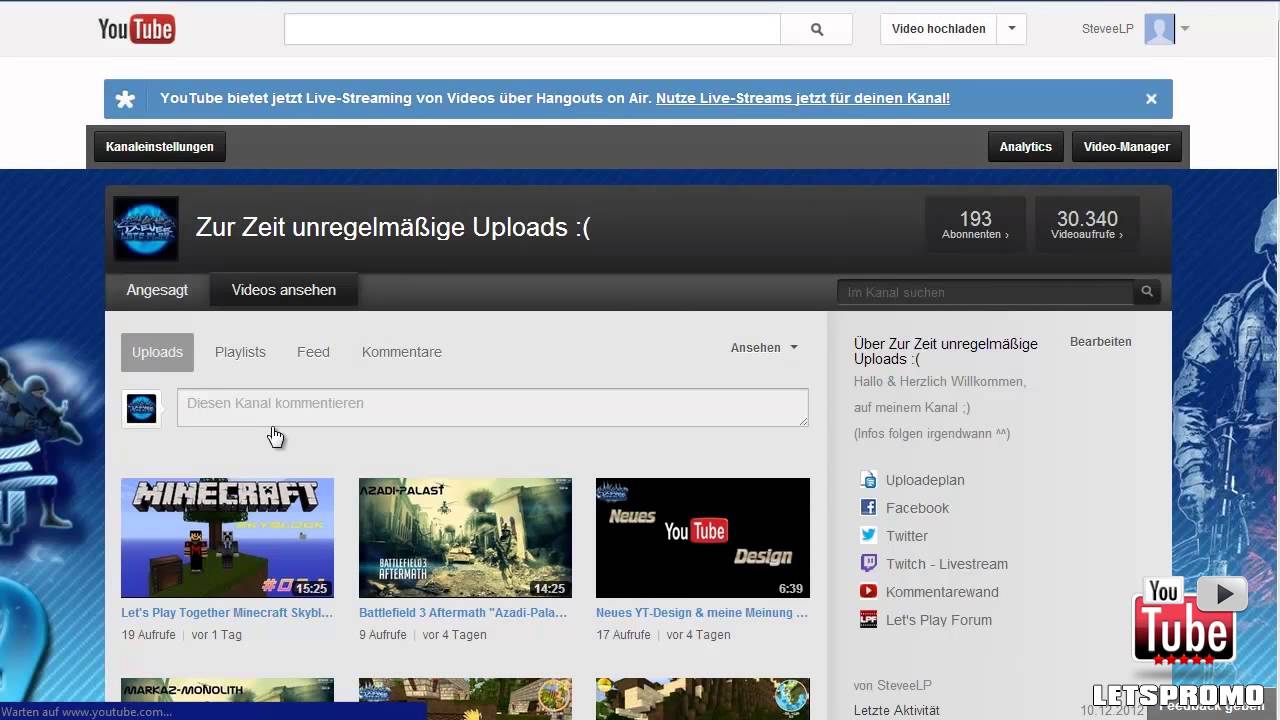1280x720 pixels.
Task: Click the Diesen Kanal kommentieren field
Action: [x=493, y=407]
